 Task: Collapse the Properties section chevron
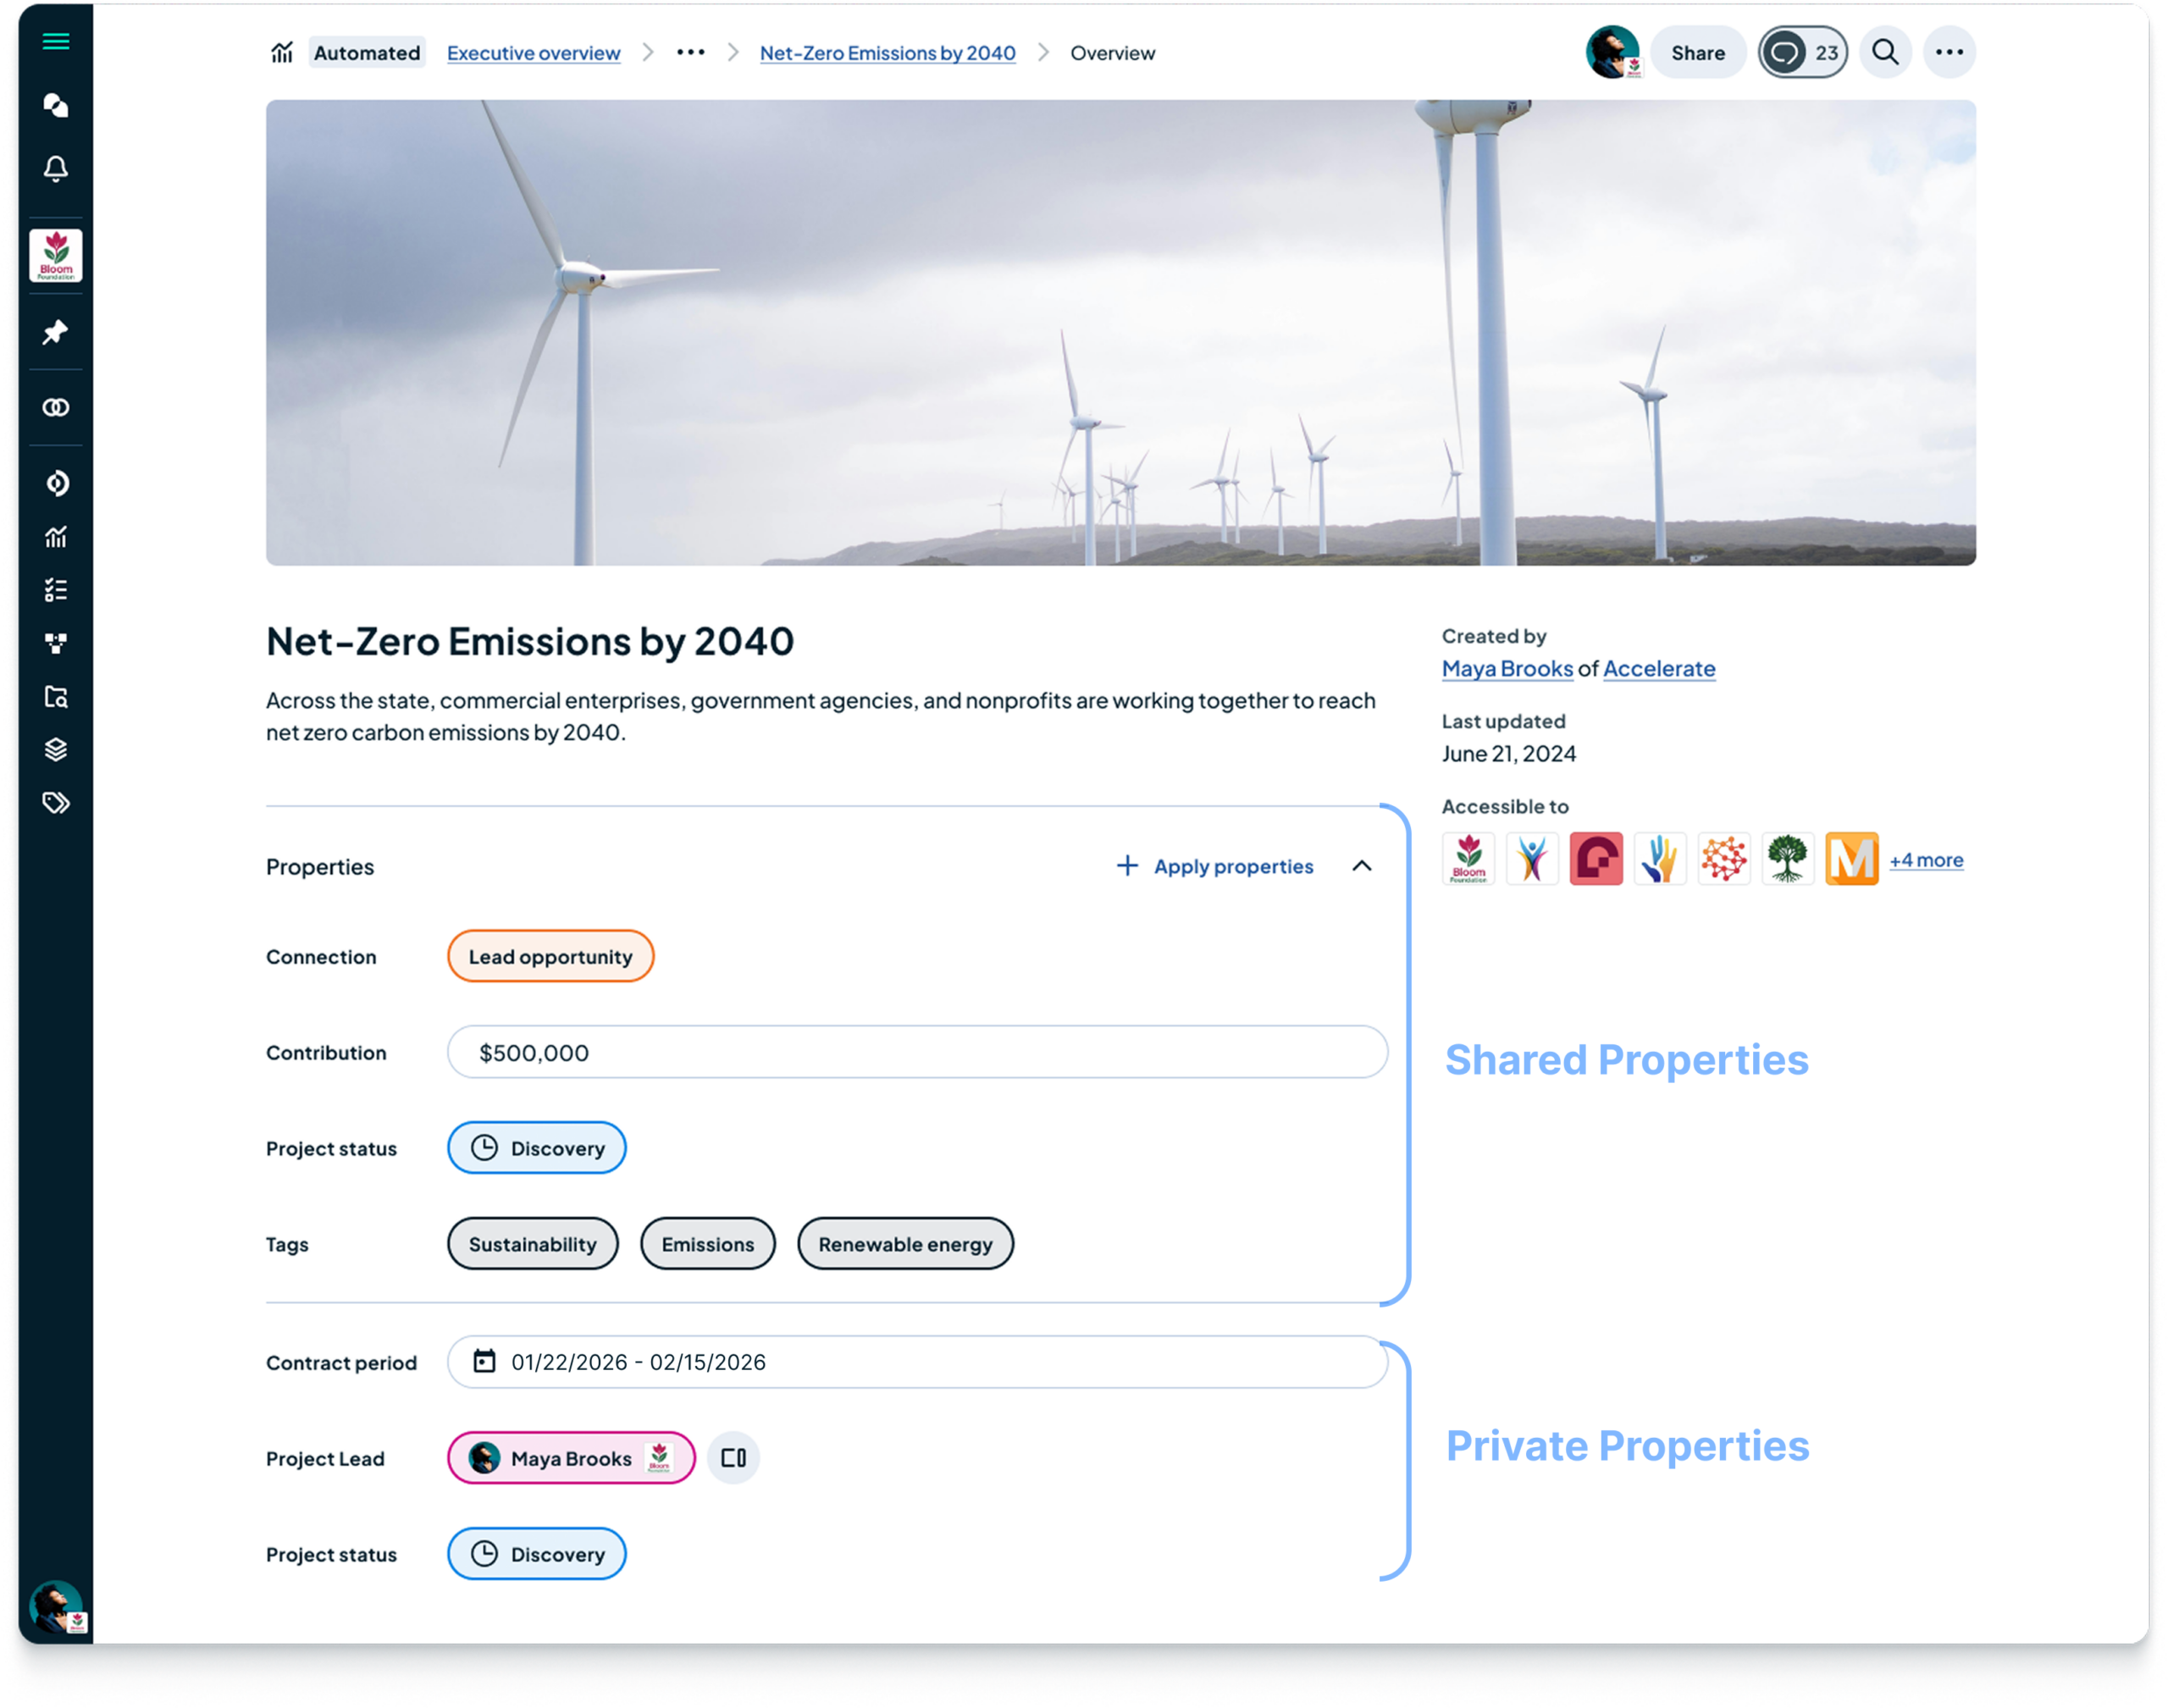point(1361,866)
